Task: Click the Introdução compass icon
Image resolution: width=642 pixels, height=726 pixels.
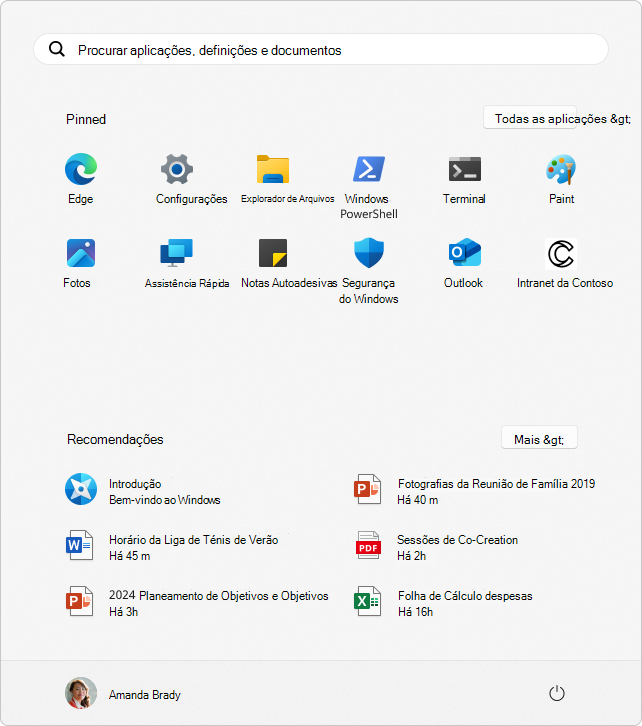Action: (81, 489)
